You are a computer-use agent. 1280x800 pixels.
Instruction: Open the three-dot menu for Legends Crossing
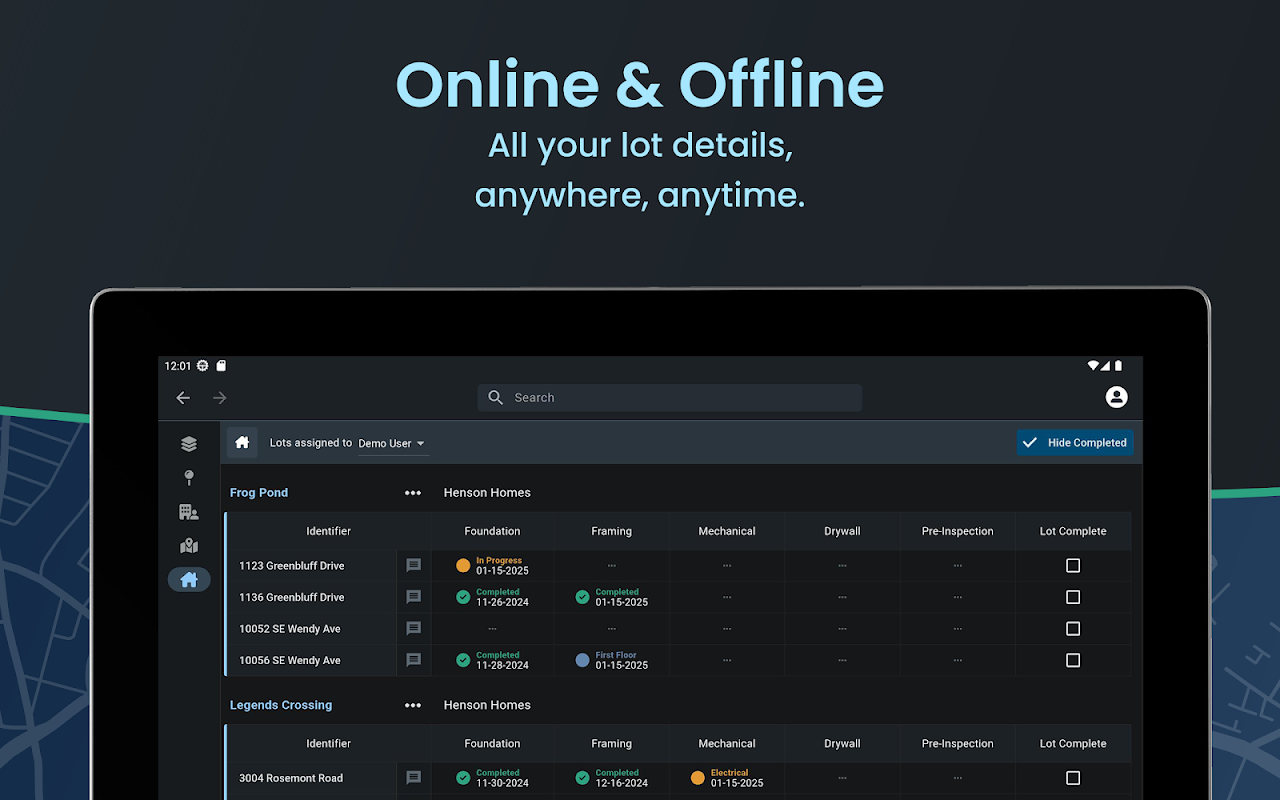point(413,705)
